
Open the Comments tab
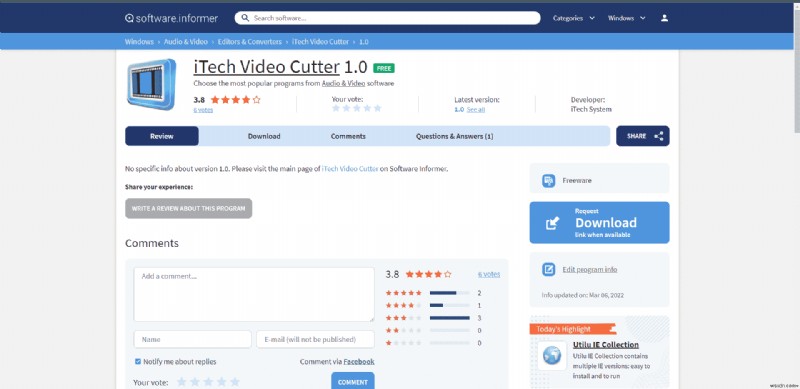(348, 136)
